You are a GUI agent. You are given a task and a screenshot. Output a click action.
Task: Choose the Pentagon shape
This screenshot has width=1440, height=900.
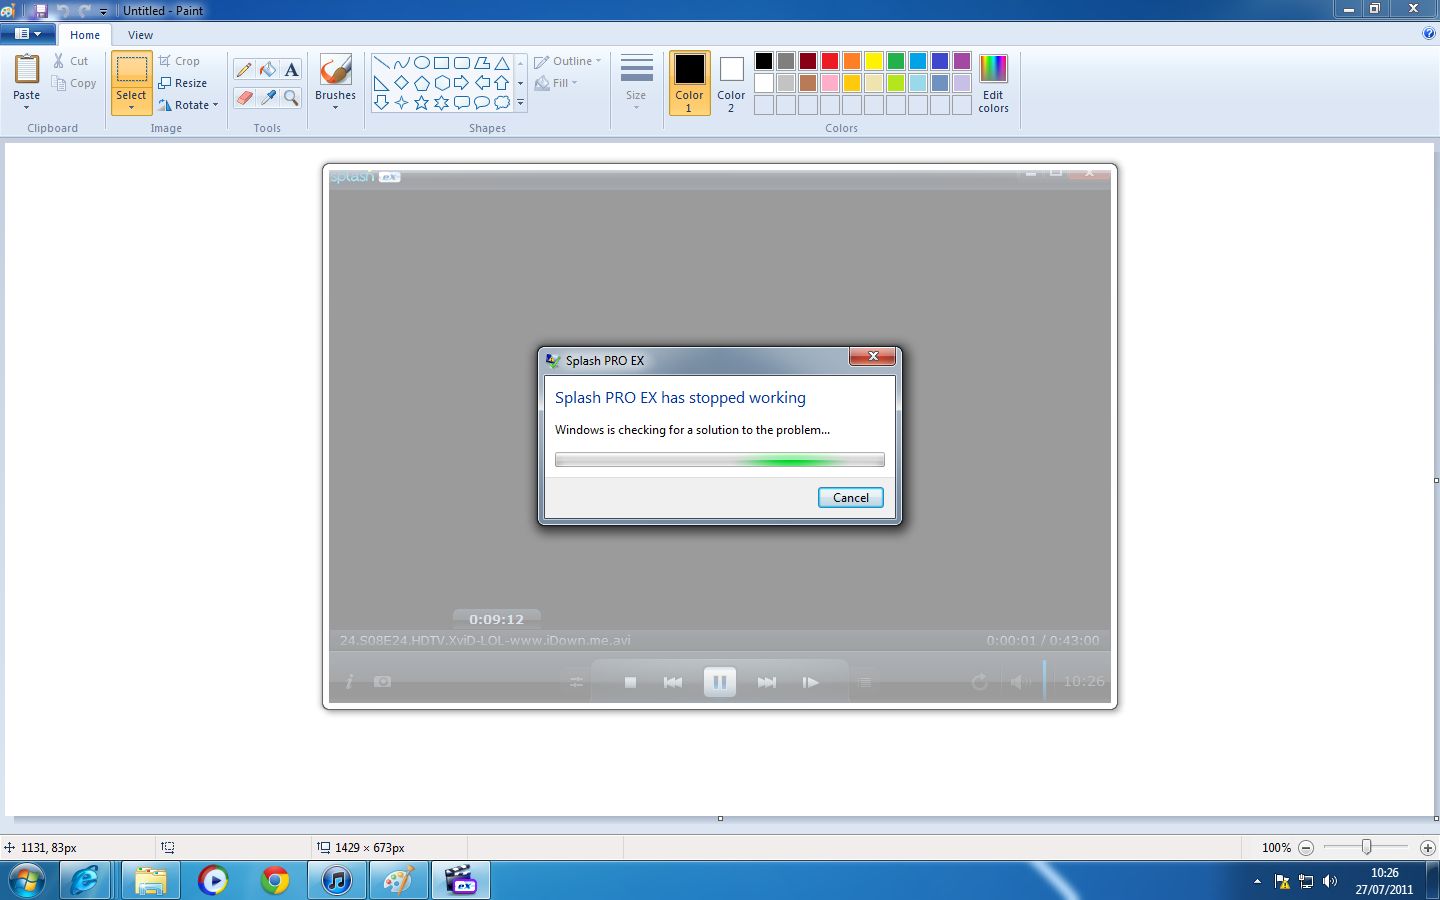[422, 83]
